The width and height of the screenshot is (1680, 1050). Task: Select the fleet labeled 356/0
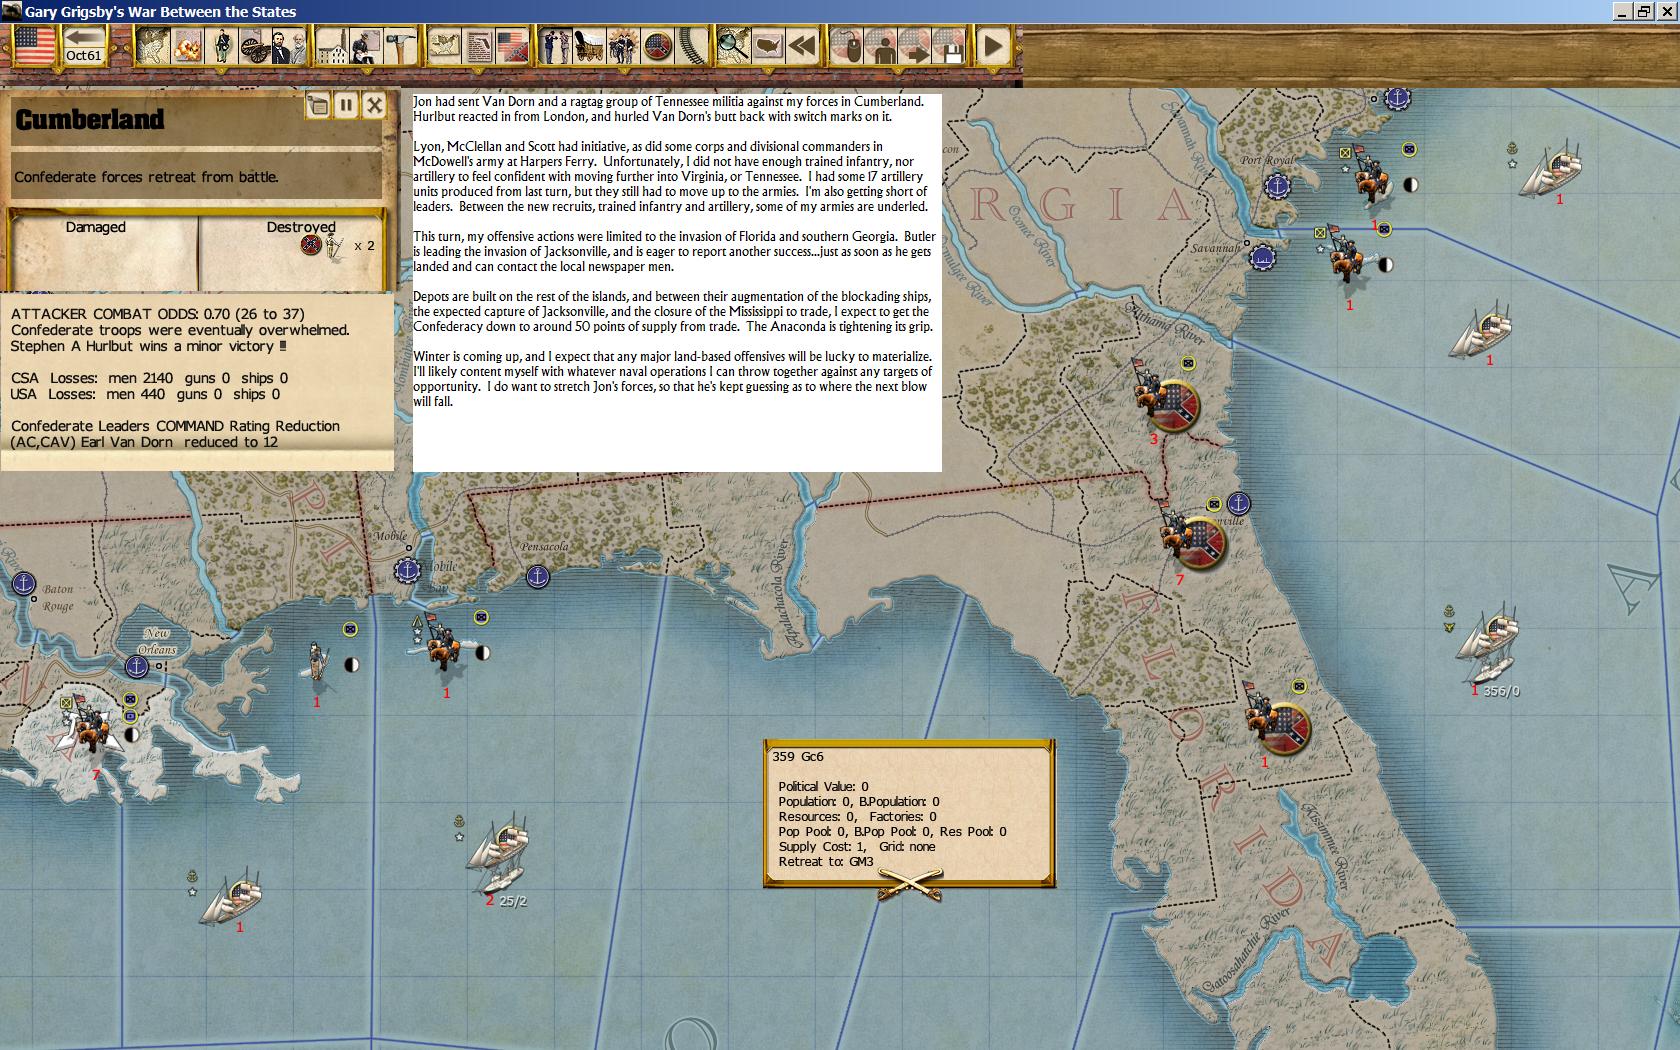pyautogui.click(x=1488, y=645)
